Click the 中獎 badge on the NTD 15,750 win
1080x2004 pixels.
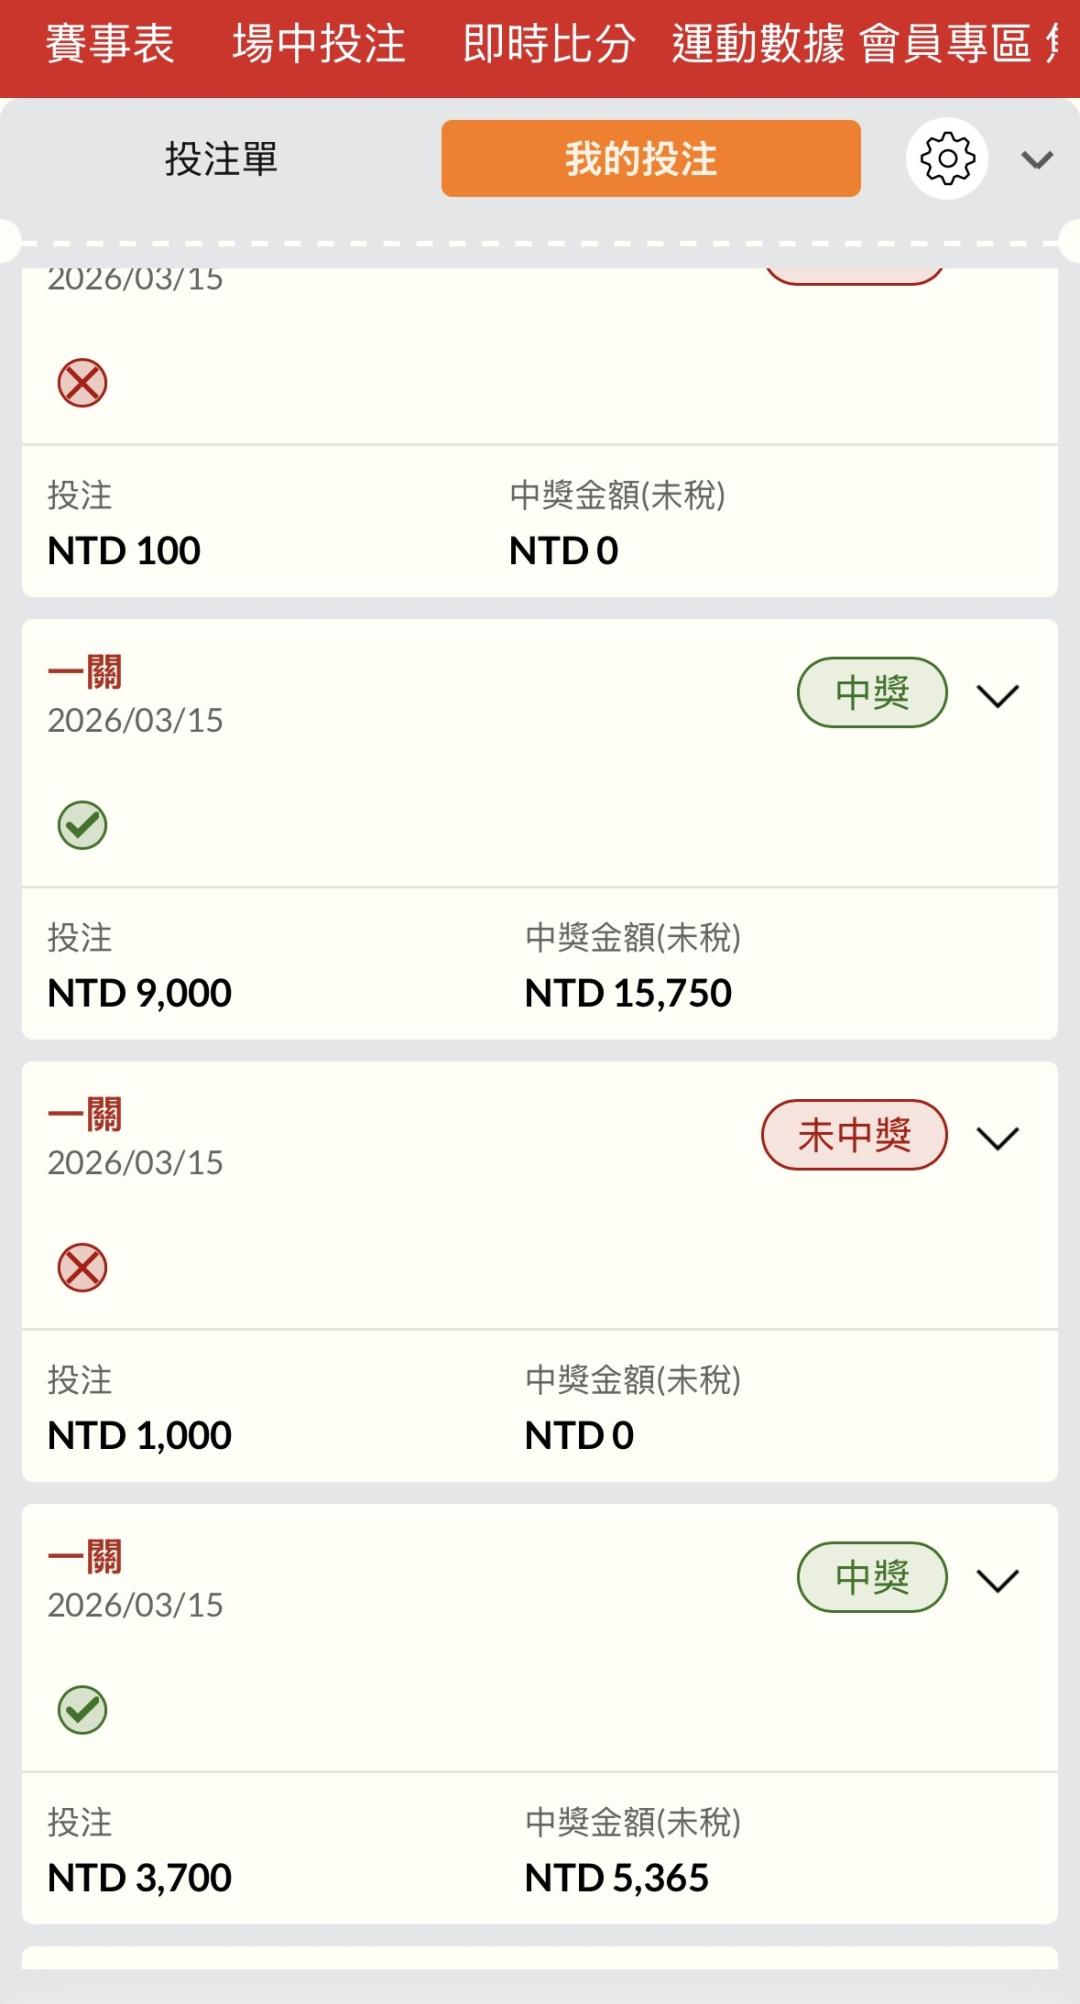click(x=871, y=692)
